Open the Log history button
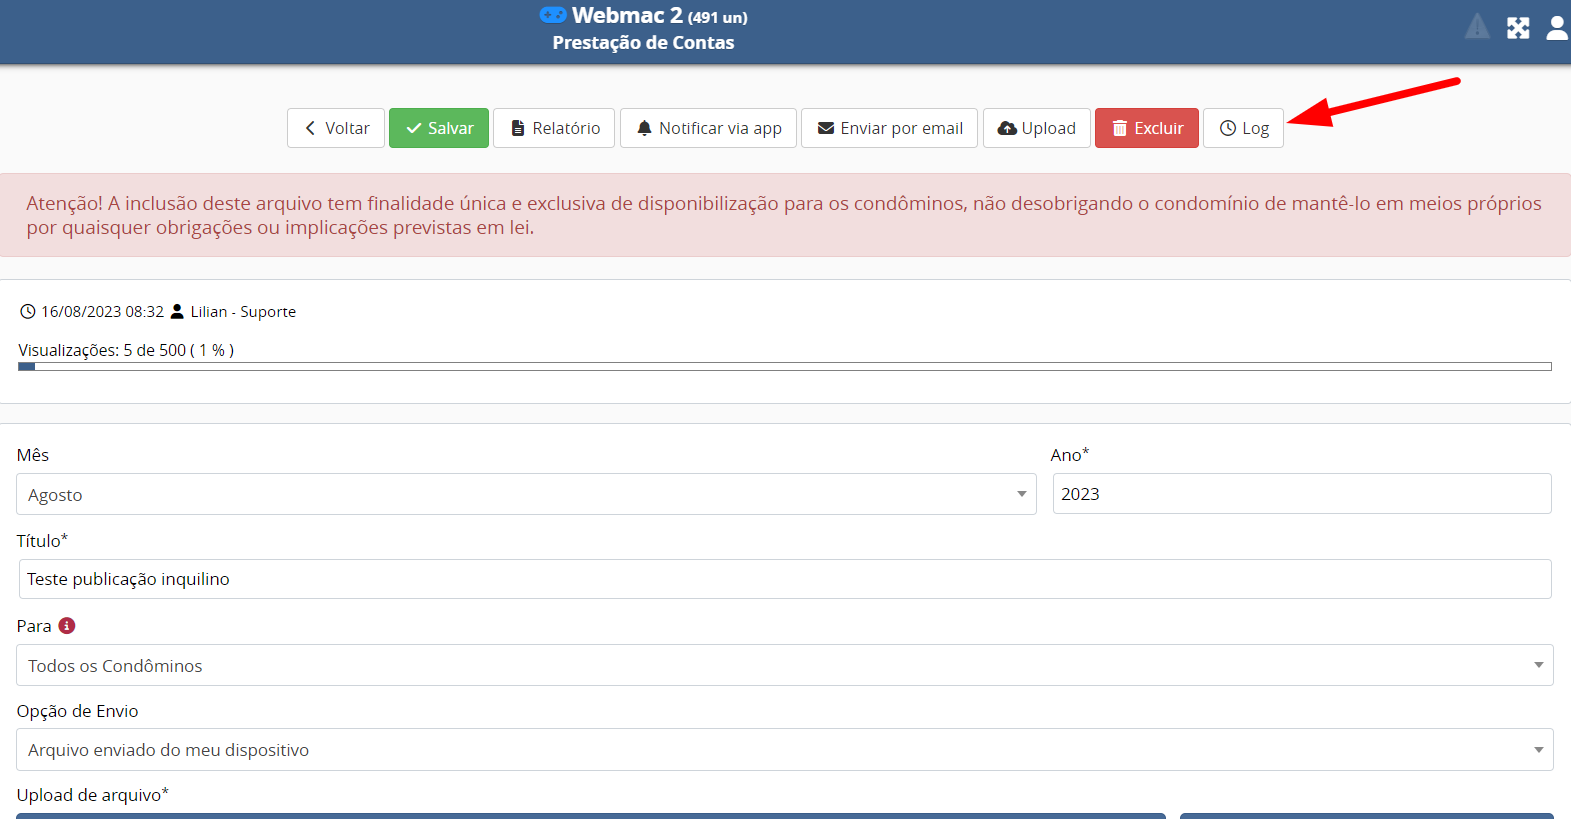The height and width of the screenshot is (819, 1571). [1243, 128]
